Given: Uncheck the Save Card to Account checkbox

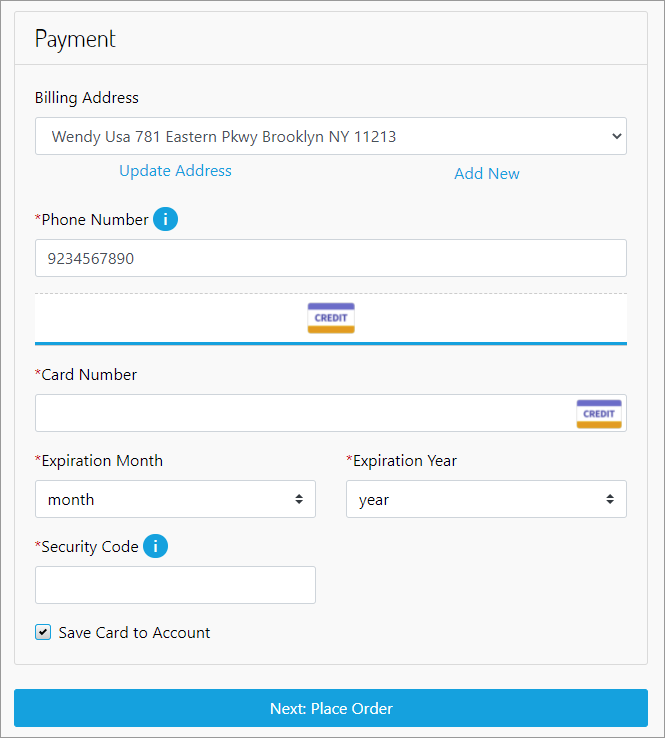Looking at the screenshot, I should point(43,632).
